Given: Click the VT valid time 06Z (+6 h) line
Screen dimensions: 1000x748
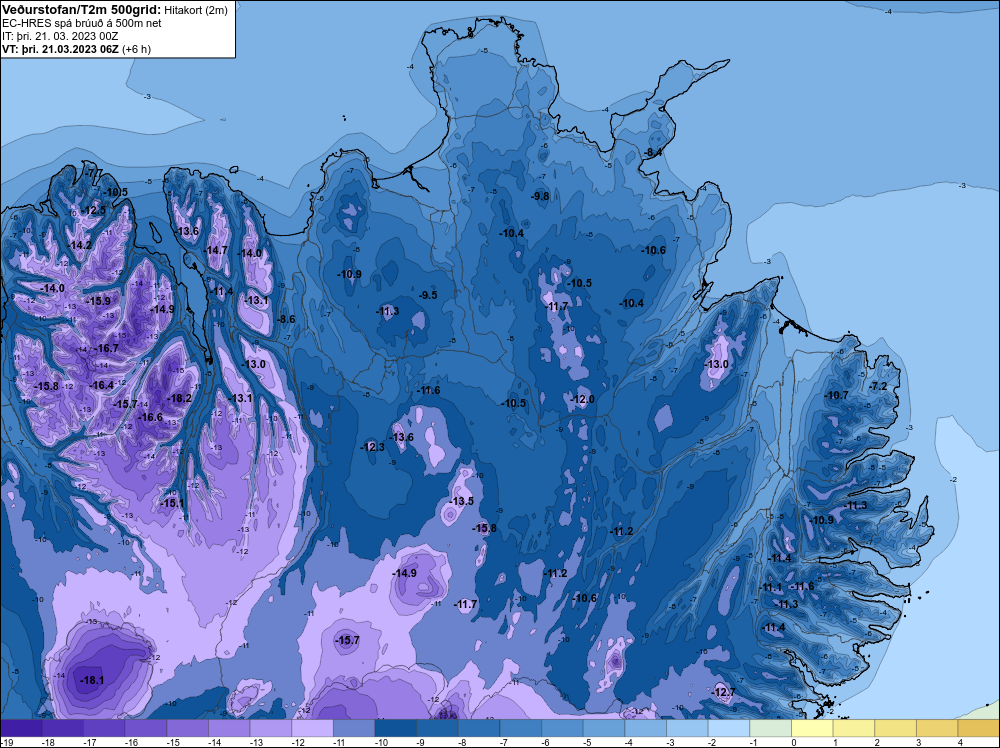Looking at the screenshot, I should click(x=77, y=49).
